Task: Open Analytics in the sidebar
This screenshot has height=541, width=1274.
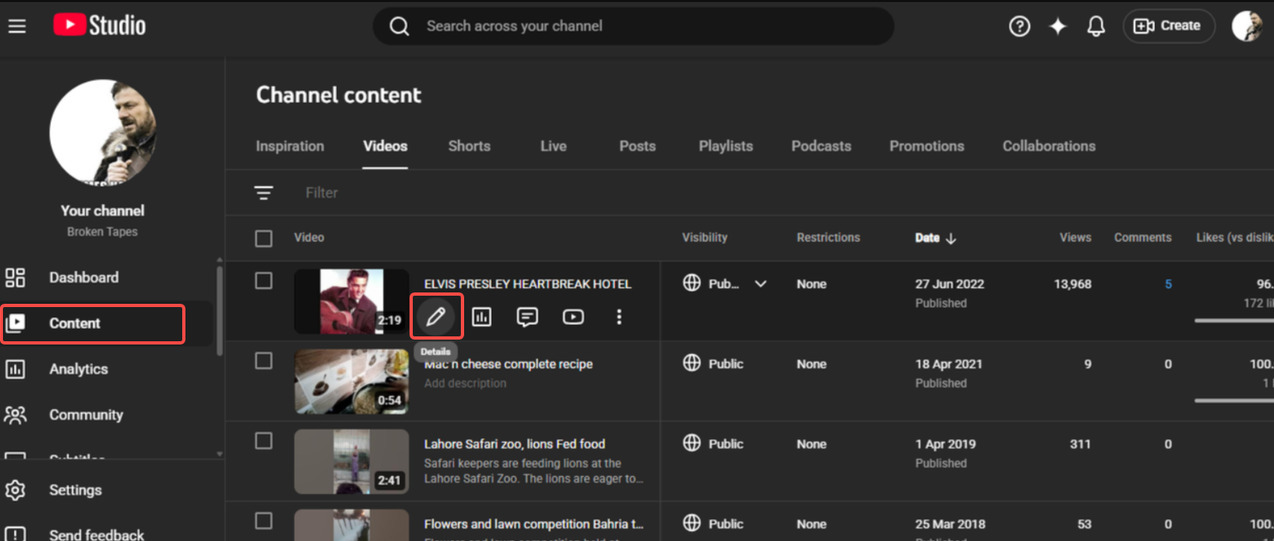Action: [78, 369]
